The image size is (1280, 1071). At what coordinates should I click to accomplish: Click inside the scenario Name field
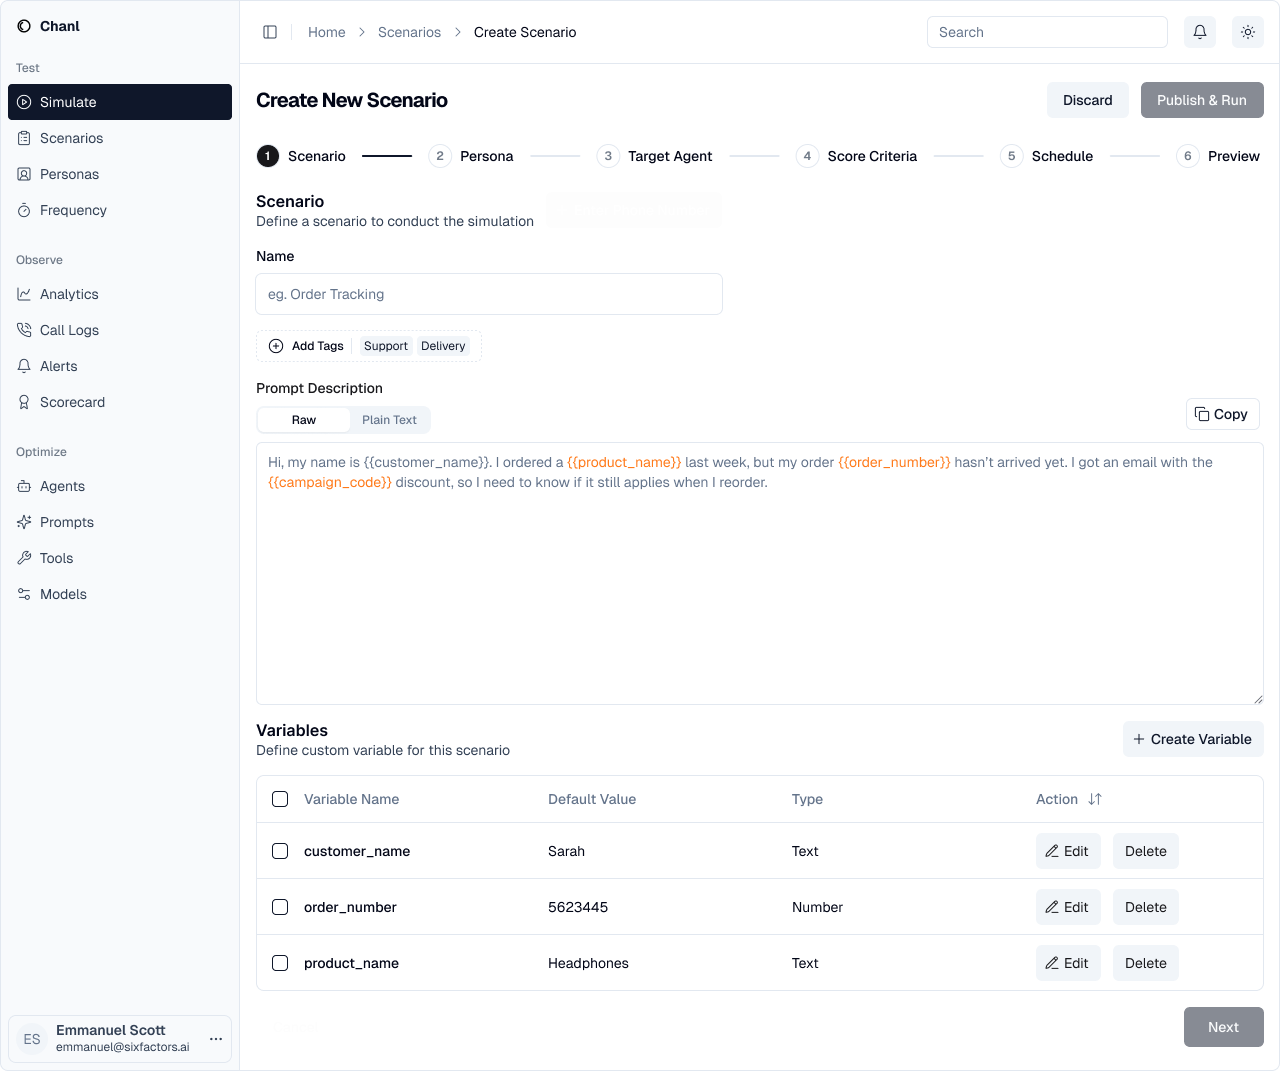(x=489, y=294)
